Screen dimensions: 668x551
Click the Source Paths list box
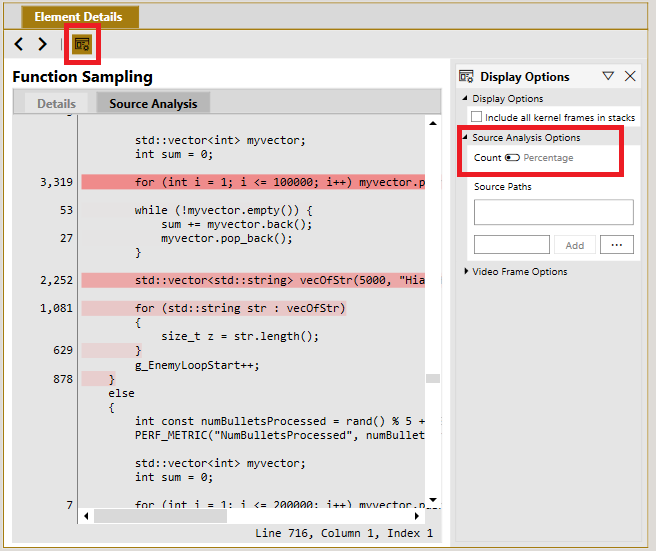pyautogui.click(x=553, y=212)
